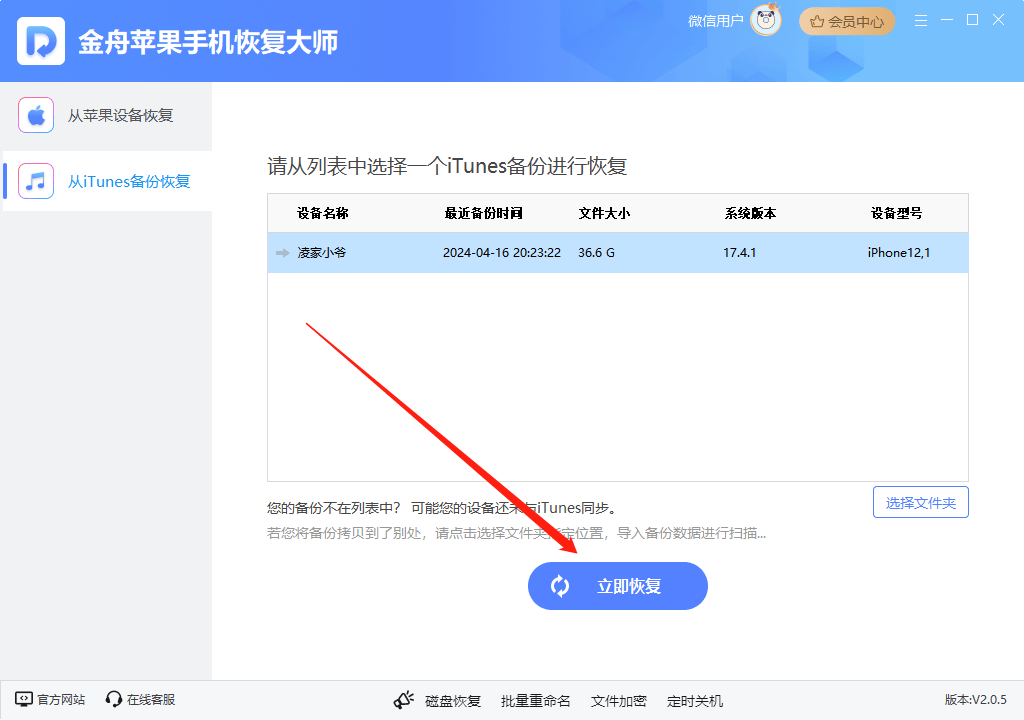Click the 最近备份时间 column header

click(483, 213)
